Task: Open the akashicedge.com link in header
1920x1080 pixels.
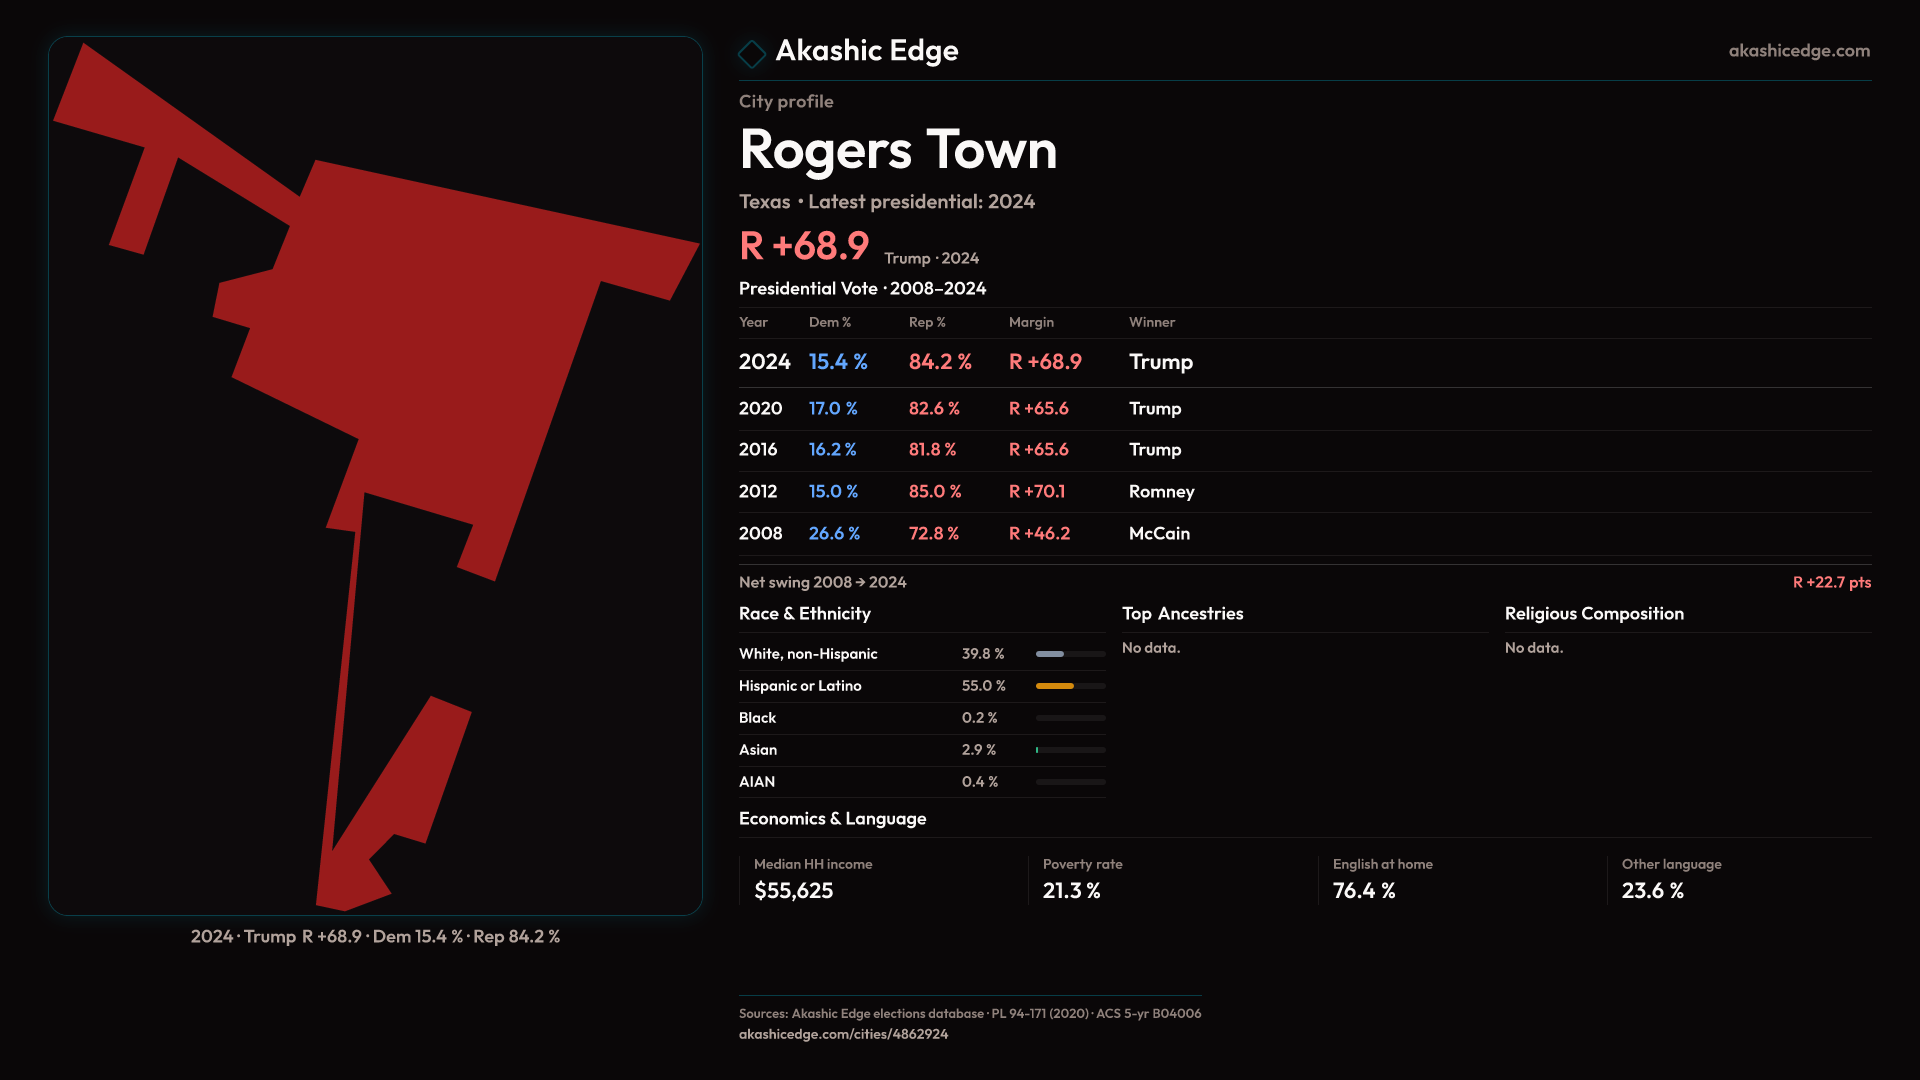Action: (x=1798, y=51)
